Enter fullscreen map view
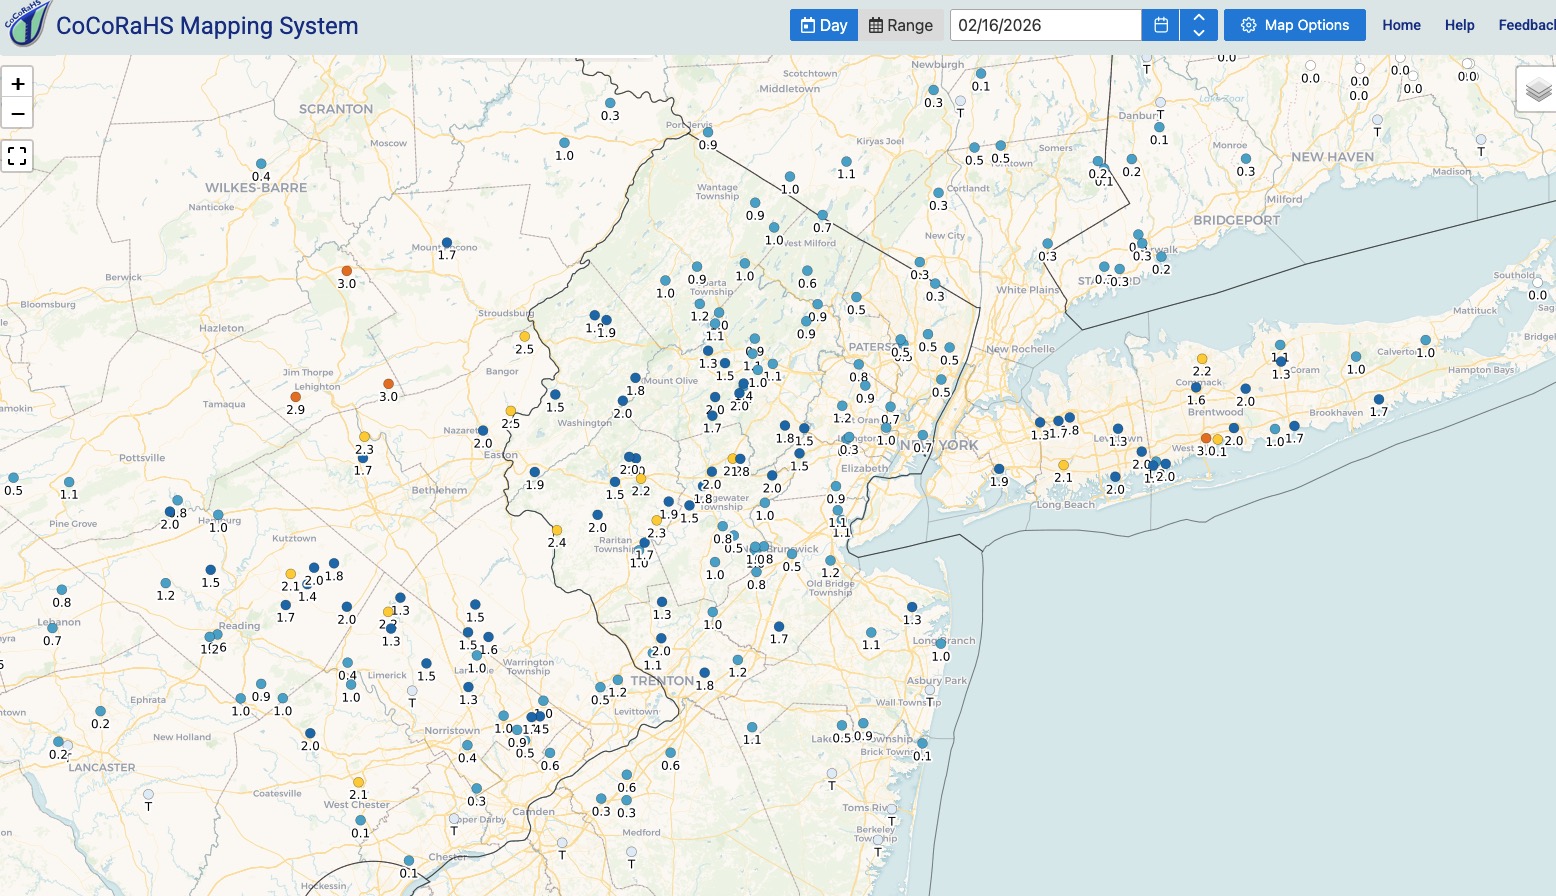The height and width of the screenshot is (896, 1556). (17, 156)
